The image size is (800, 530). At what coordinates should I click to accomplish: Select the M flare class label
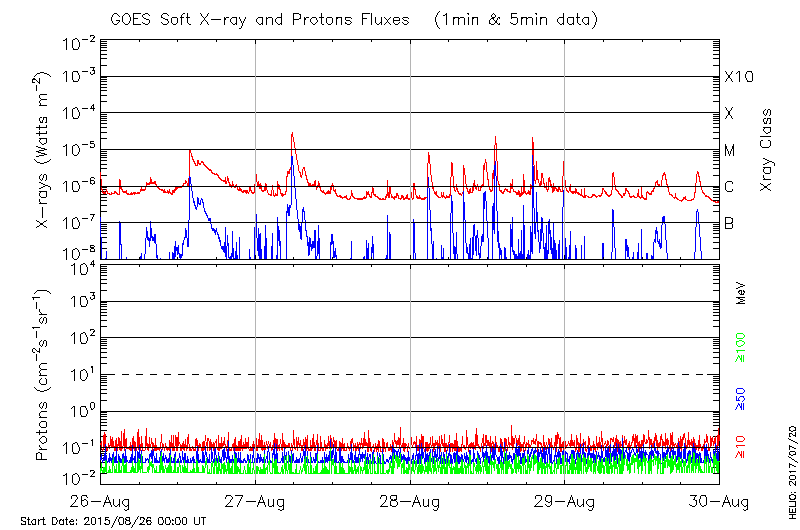click(x=730, y=151)
